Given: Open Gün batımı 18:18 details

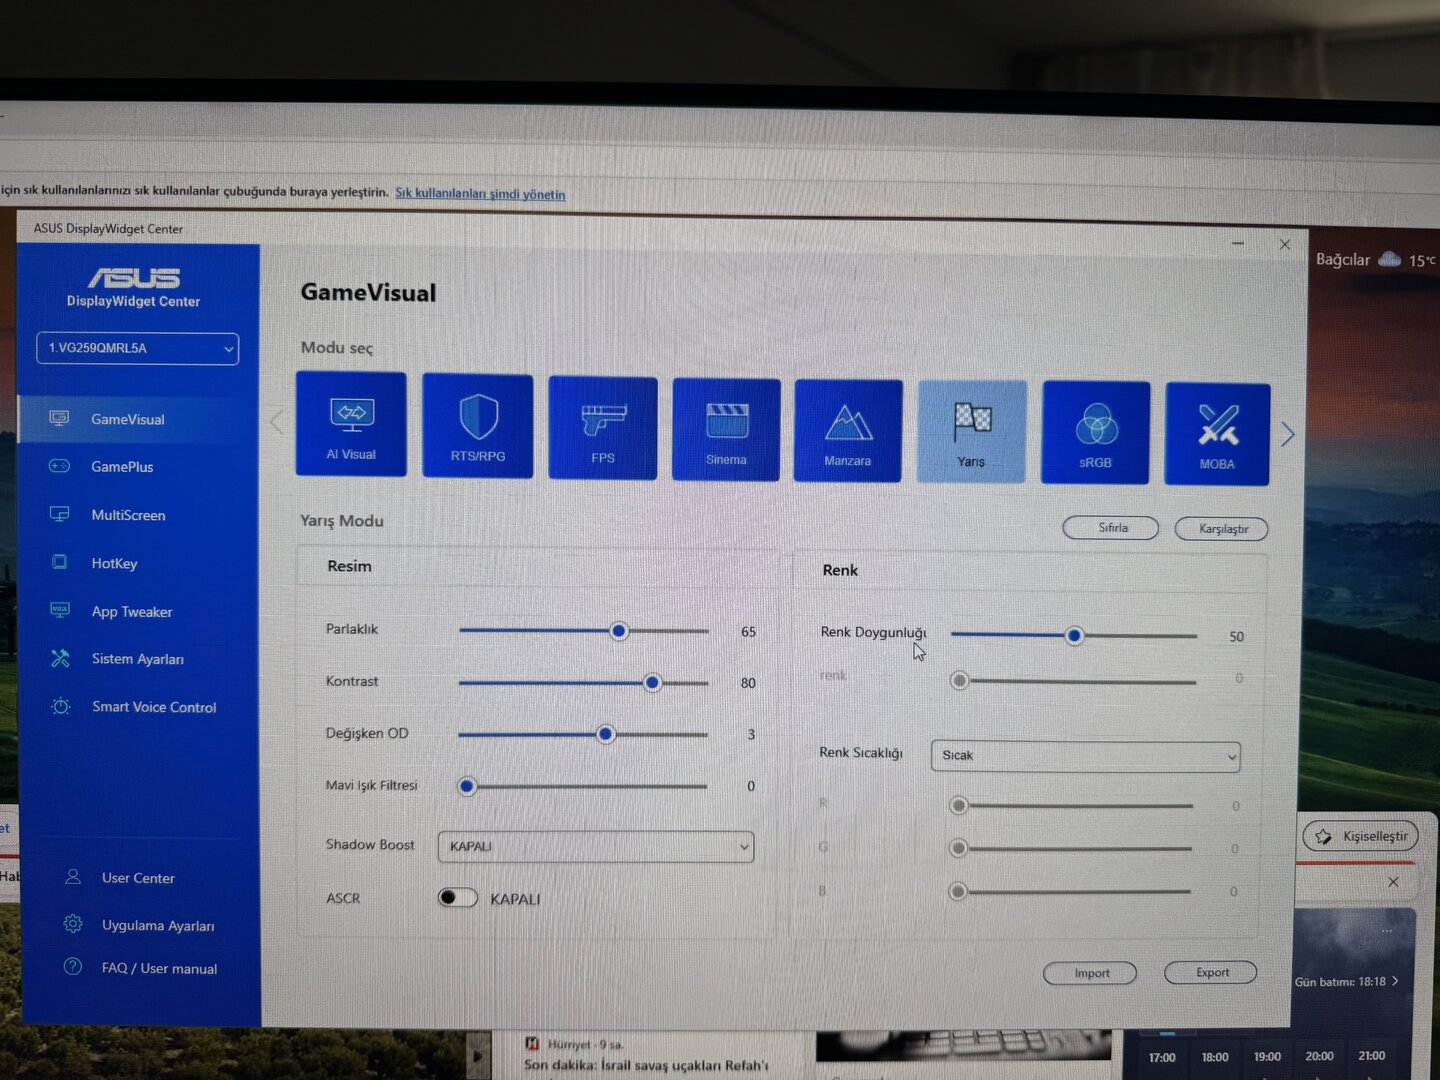Looking at the screenshot, I should (x=1346, y=982).
